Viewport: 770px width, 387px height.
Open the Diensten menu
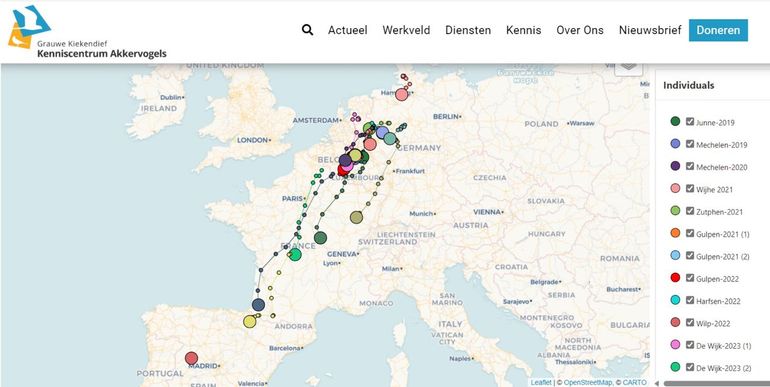click(x=468, y=30)
